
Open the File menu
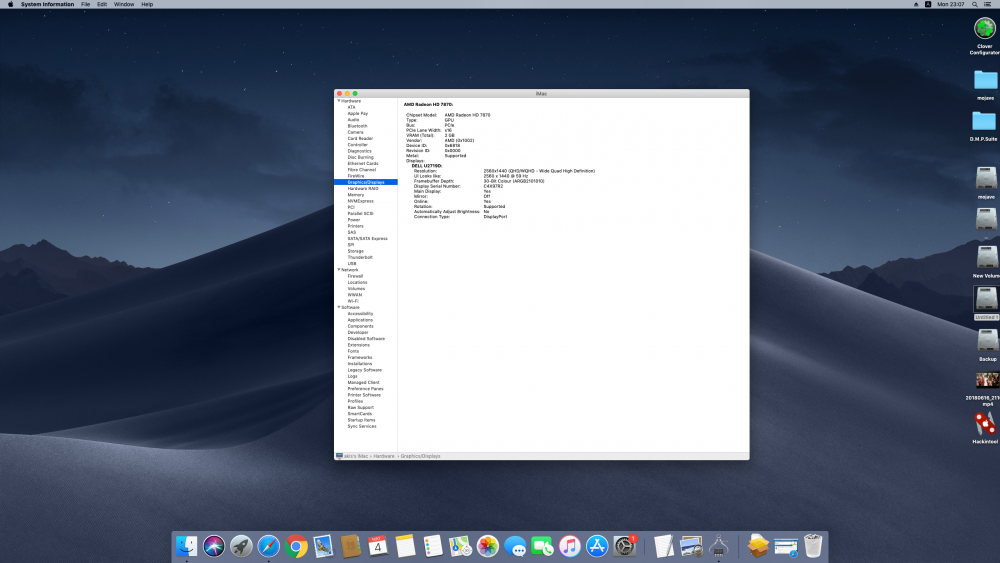(85, 4)
